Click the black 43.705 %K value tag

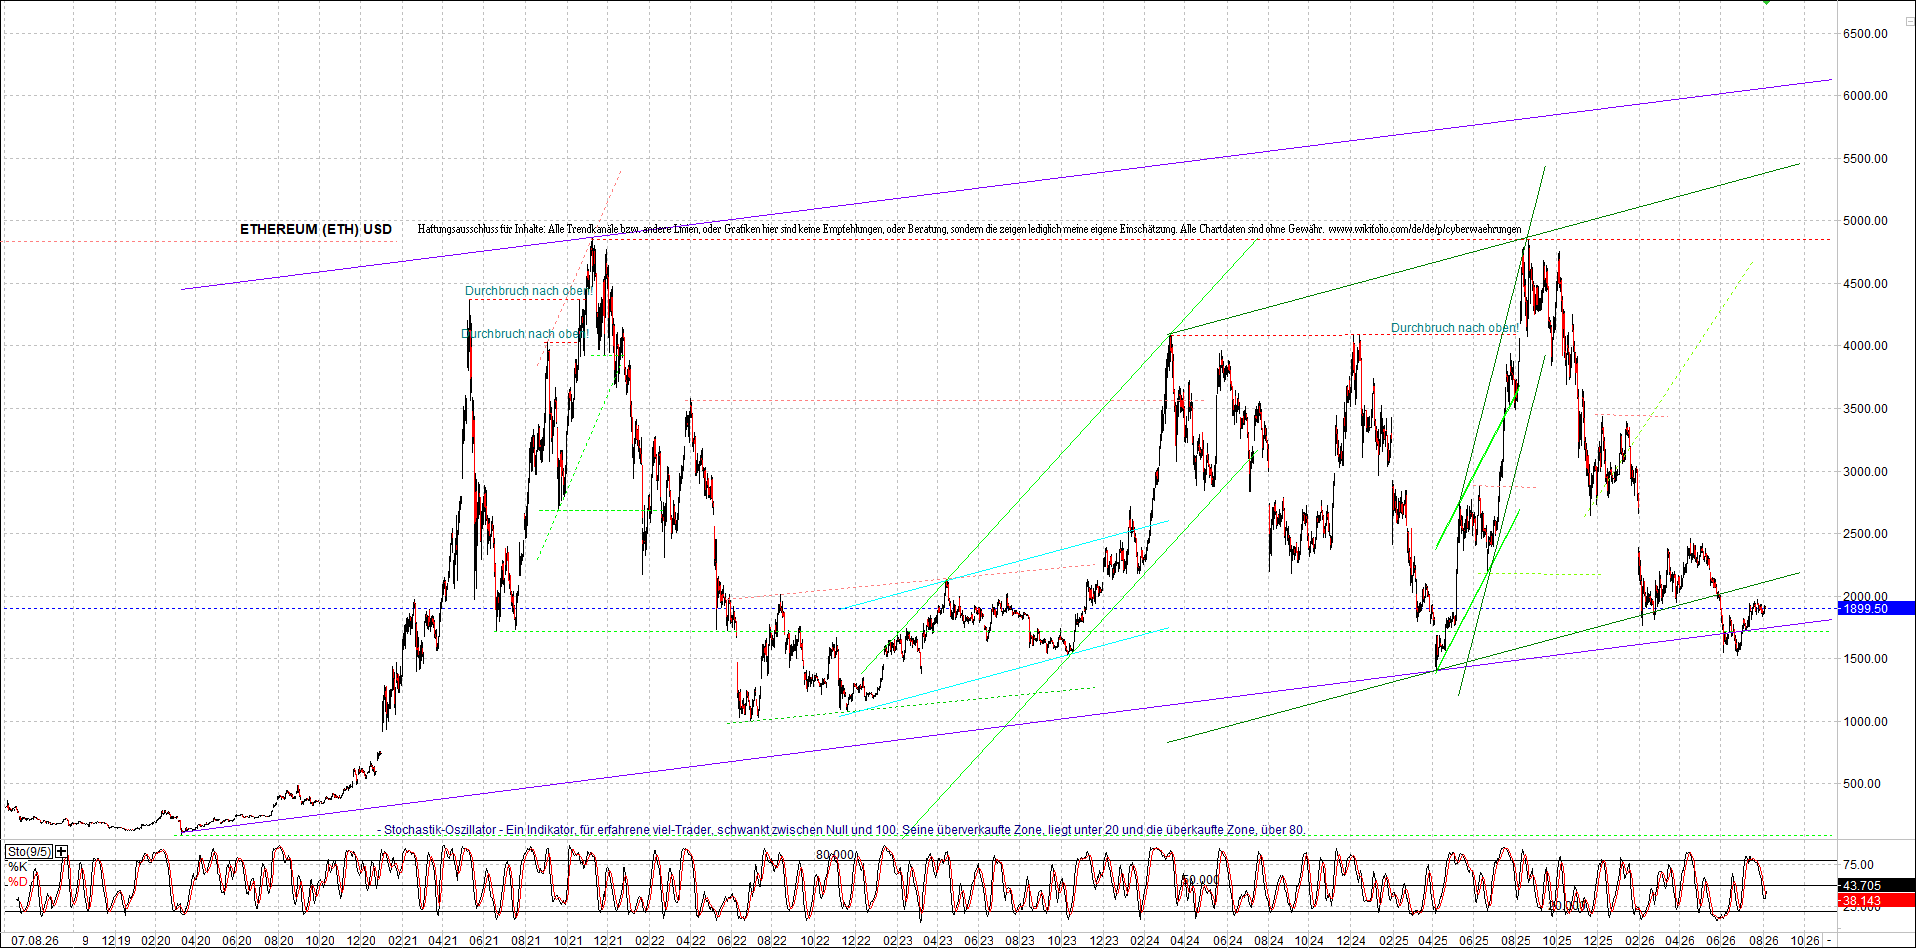pyautogui.click(x=1876, y=886)
